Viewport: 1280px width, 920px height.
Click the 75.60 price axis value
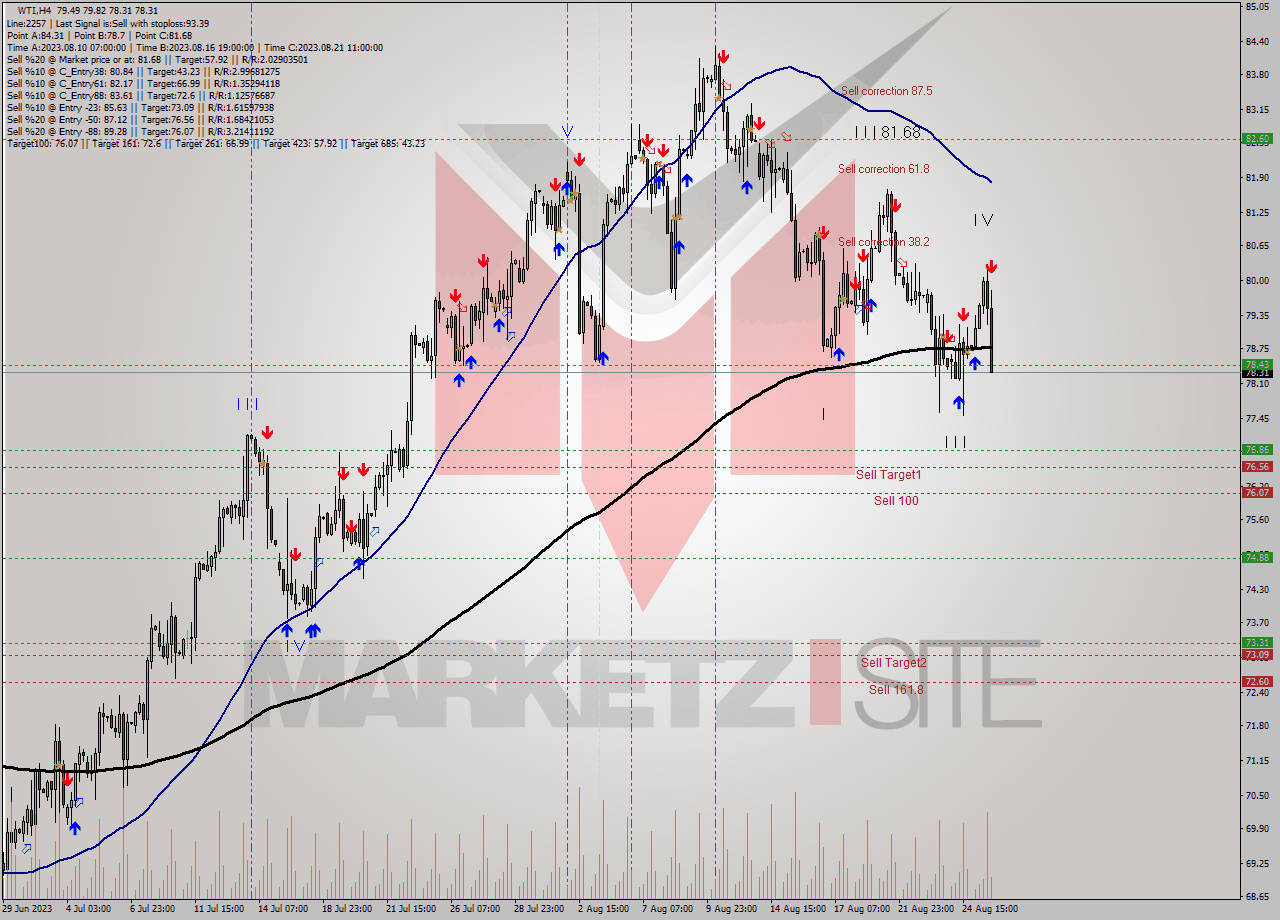(x=1257, y=520)
